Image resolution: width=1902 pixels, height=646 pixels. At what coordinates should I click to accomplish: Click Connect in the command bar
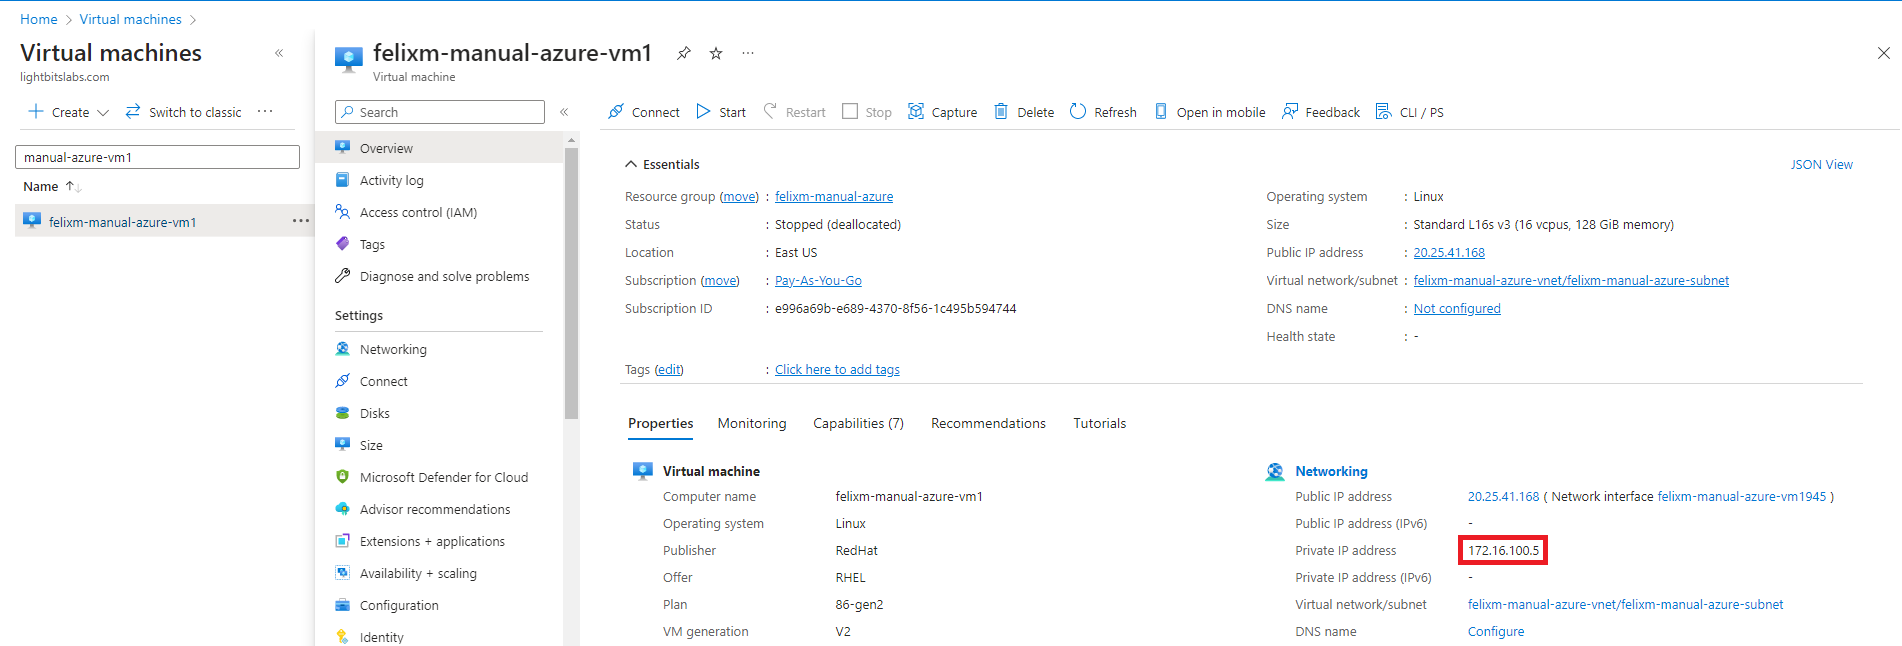coord(644,112)
